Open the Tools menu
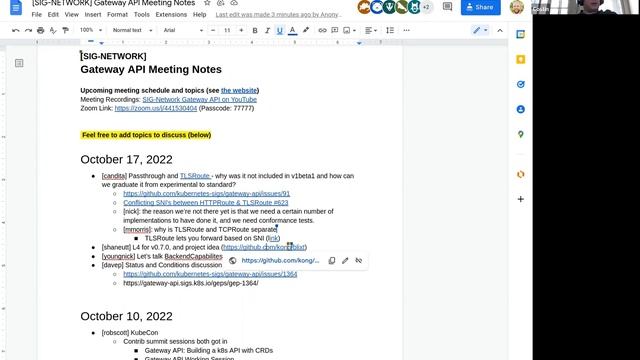The width and height of the screenshot is (640, 360). pos(142,14)
